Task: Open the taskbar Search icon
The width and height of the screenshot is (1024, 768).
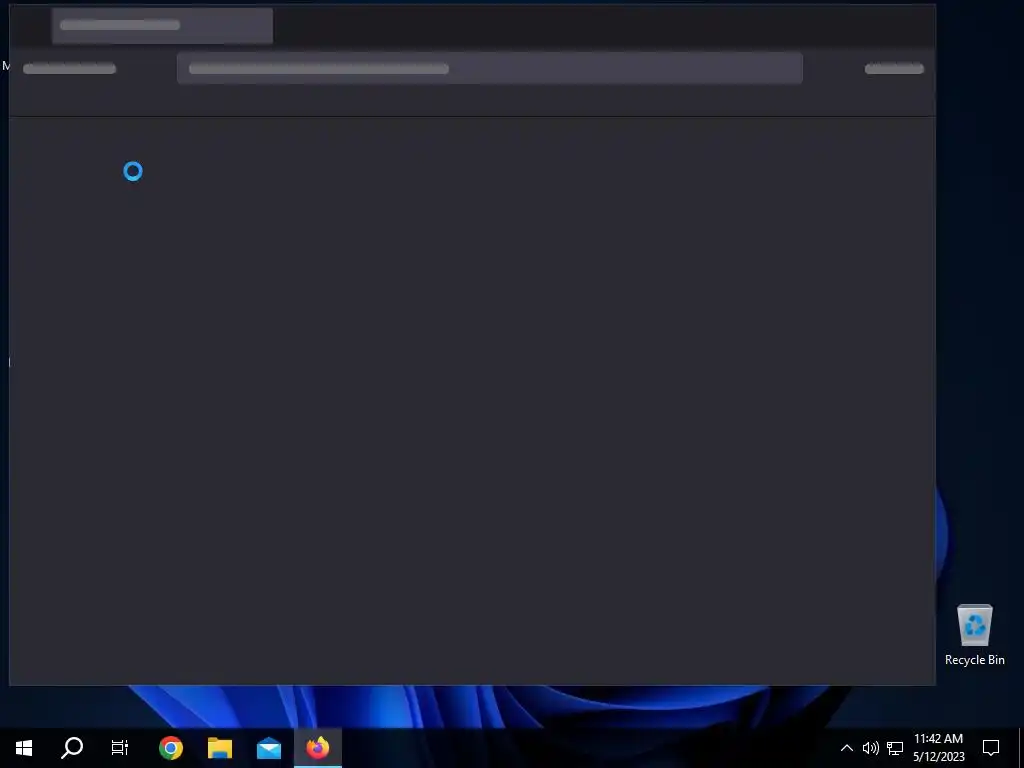Action: tap(72, 748)
